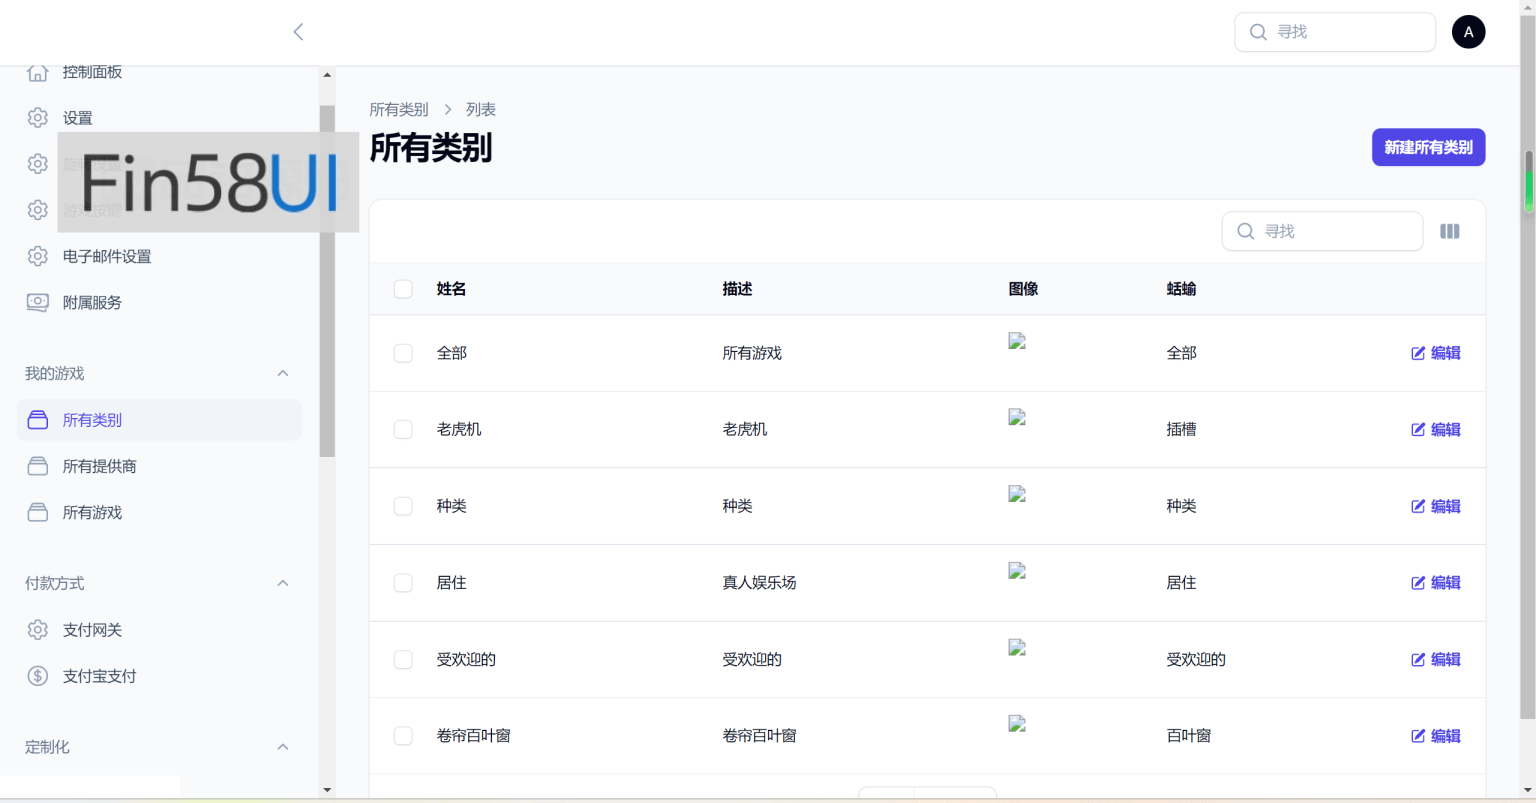Viewport: 1536px width, 803px height.
Task: Open 所有游戏 in the sidebar
Action: [x=92, y=512]
